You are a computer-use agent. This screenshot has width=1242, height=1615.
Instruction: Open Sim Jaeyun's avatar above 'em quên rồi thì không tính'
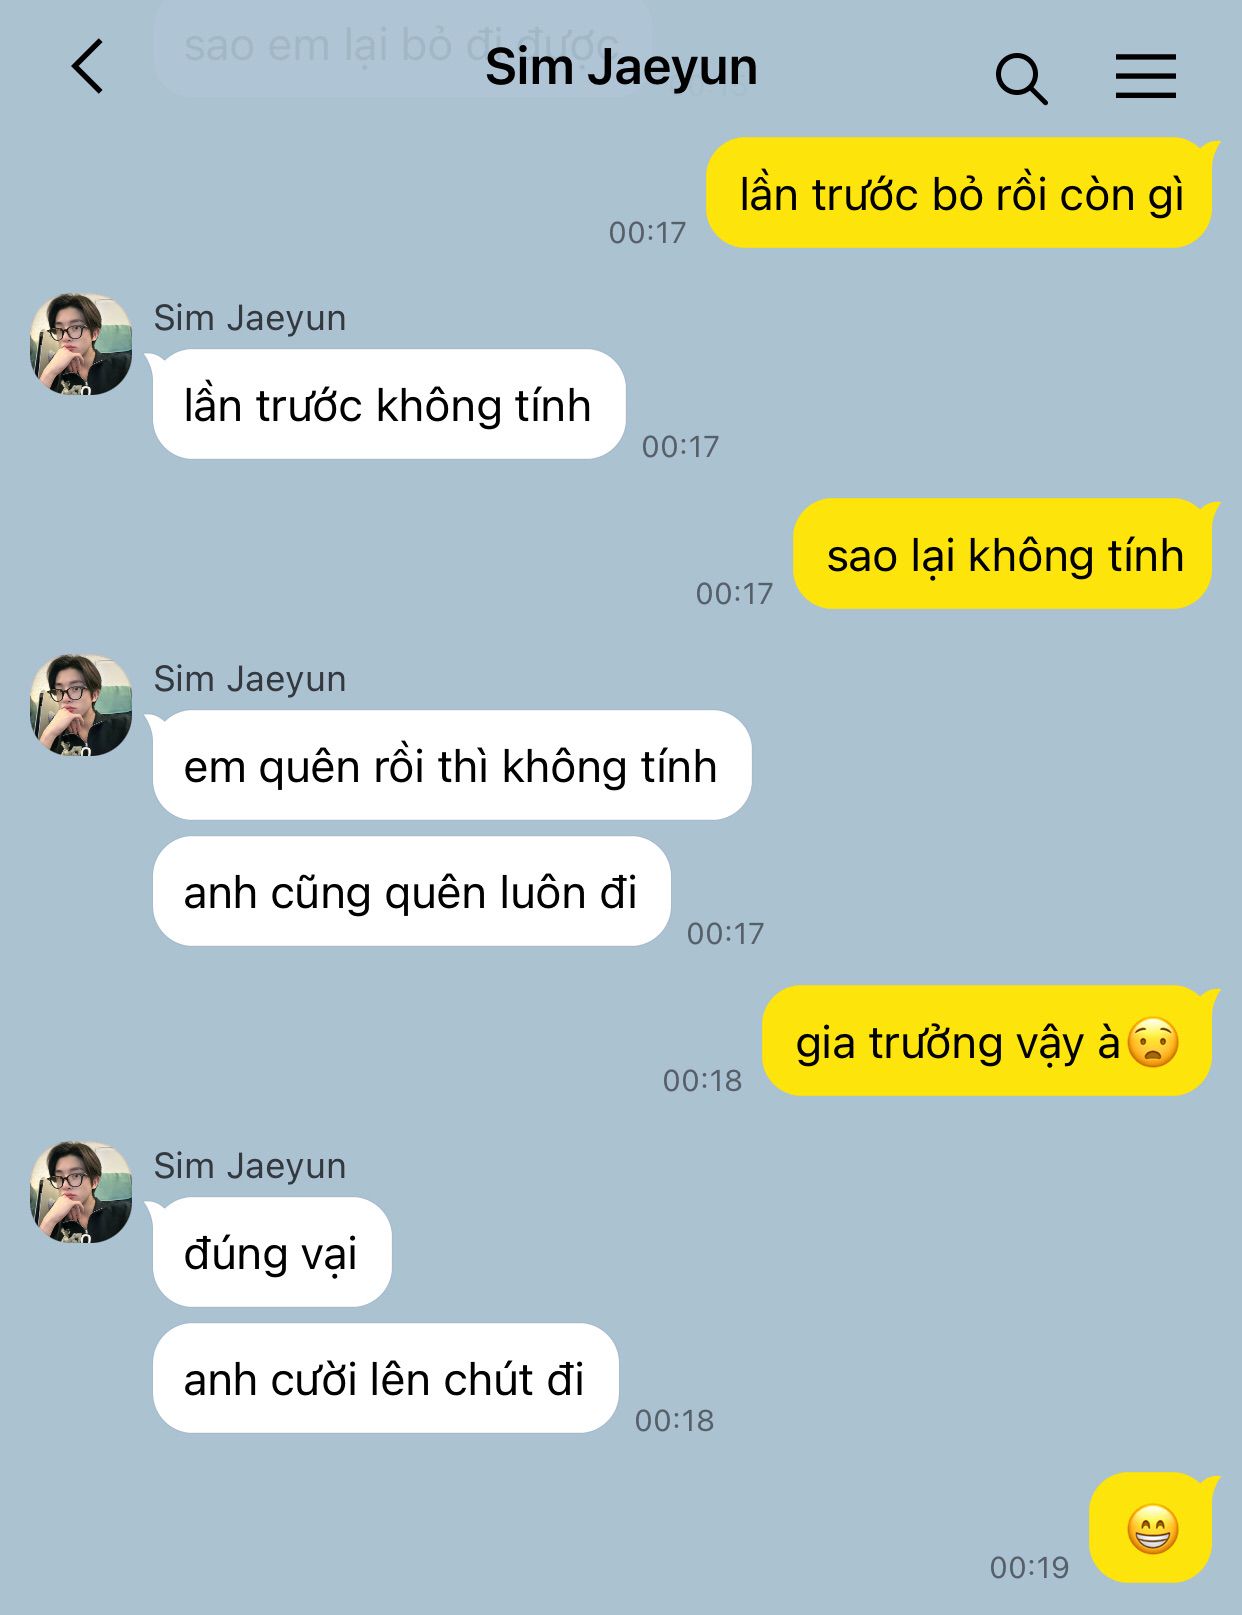point(81,705)
